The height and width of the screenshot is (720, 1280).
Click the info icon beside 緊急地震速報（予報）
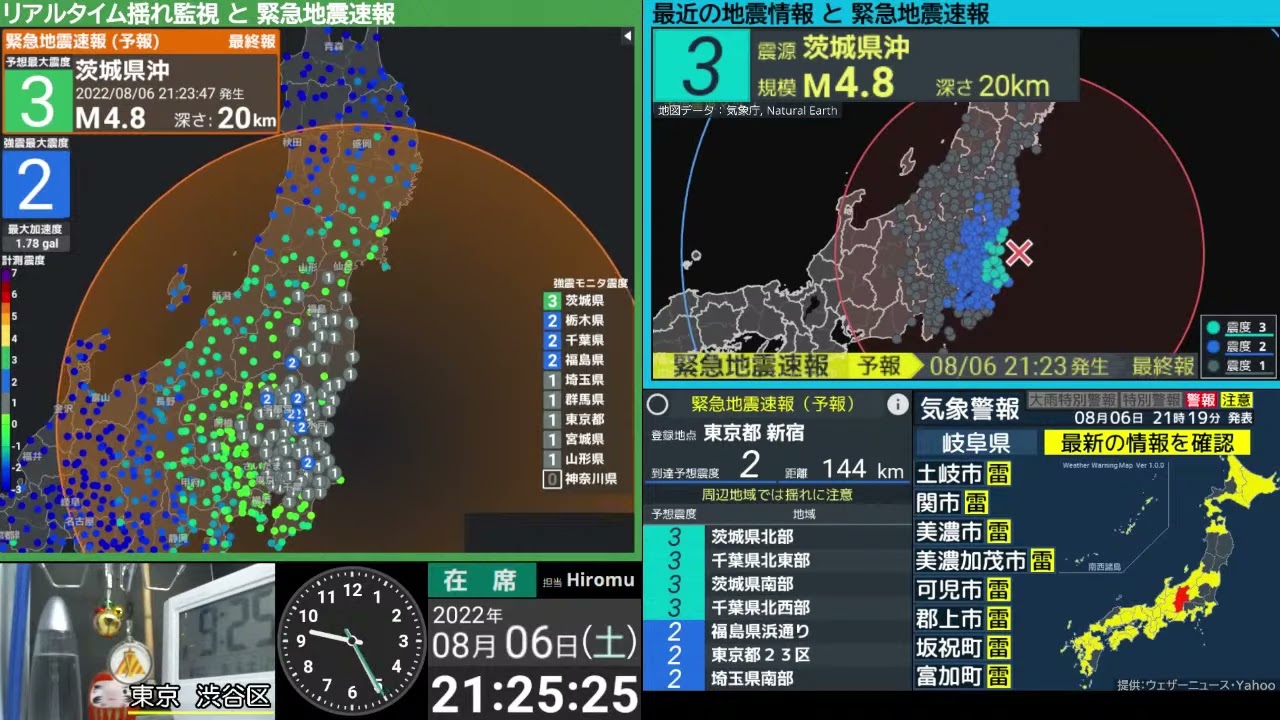[897, 405]
